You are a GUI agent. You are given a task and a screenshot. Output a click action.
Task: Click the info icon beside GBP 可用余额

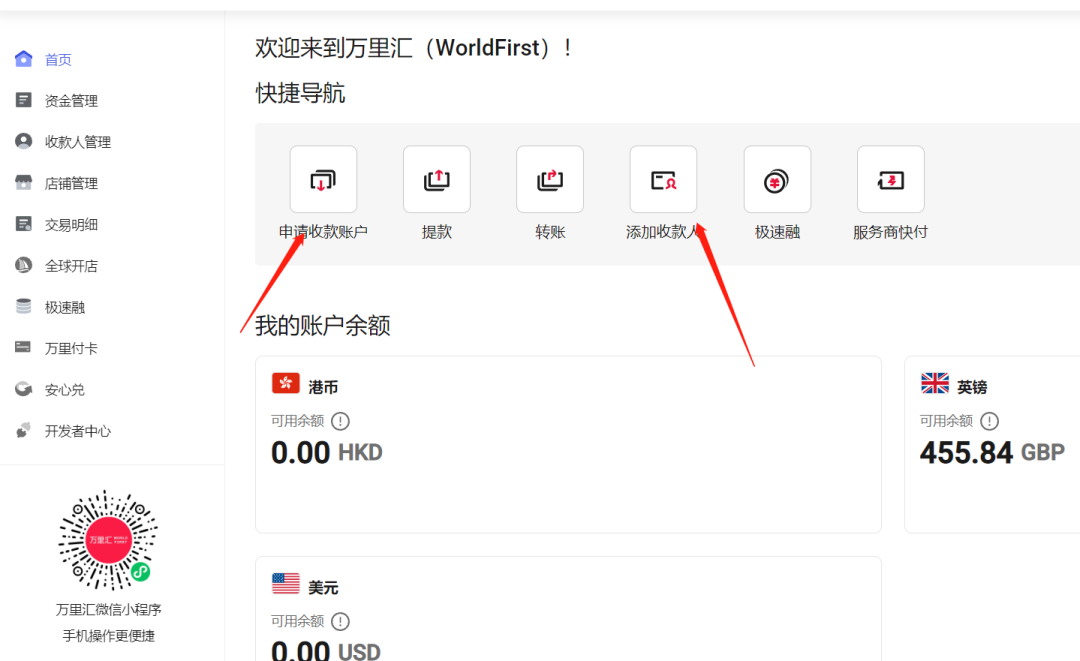click(989, 421)
